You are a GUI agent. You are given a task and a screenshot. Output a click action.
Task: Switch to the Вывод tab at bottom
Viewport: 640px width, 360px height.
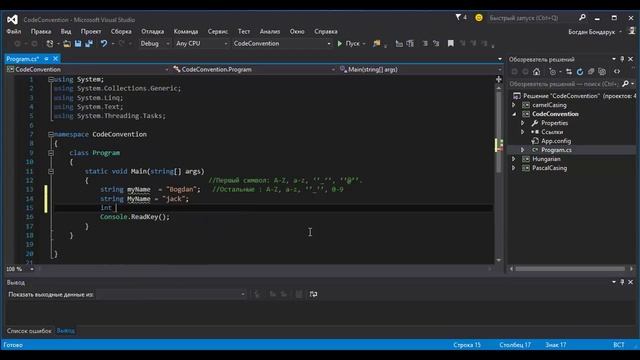click(x=66, y=331)
